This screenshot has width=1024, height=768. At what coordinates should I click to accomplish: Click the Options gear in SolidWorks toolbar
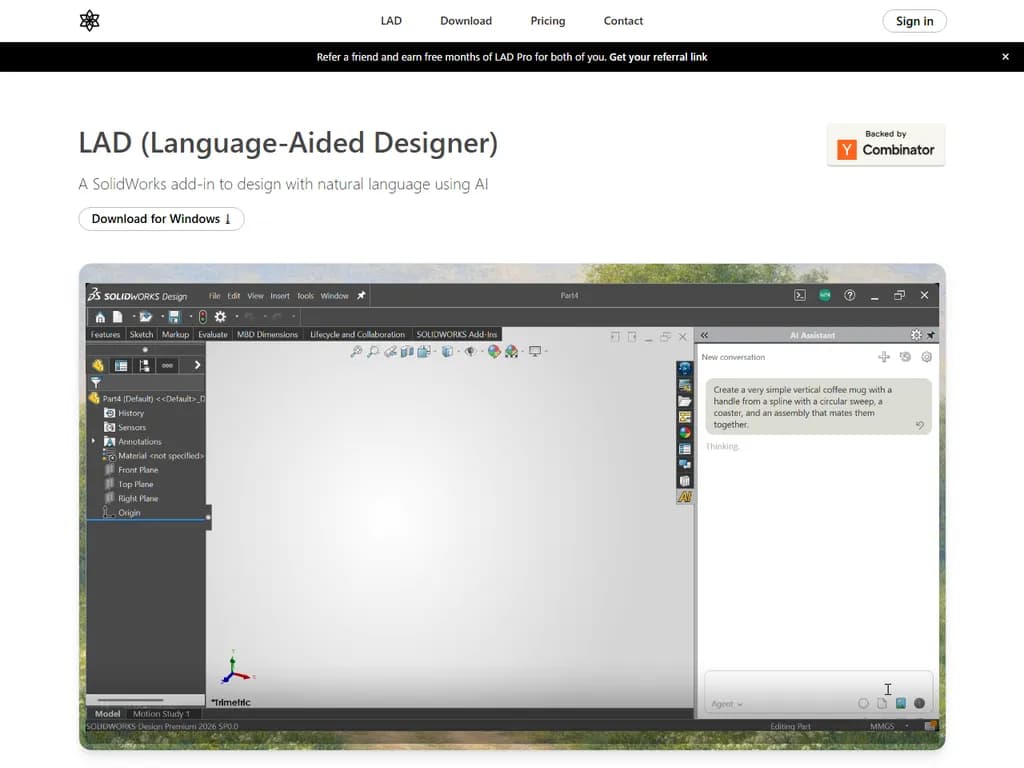[x=220, y=317]
